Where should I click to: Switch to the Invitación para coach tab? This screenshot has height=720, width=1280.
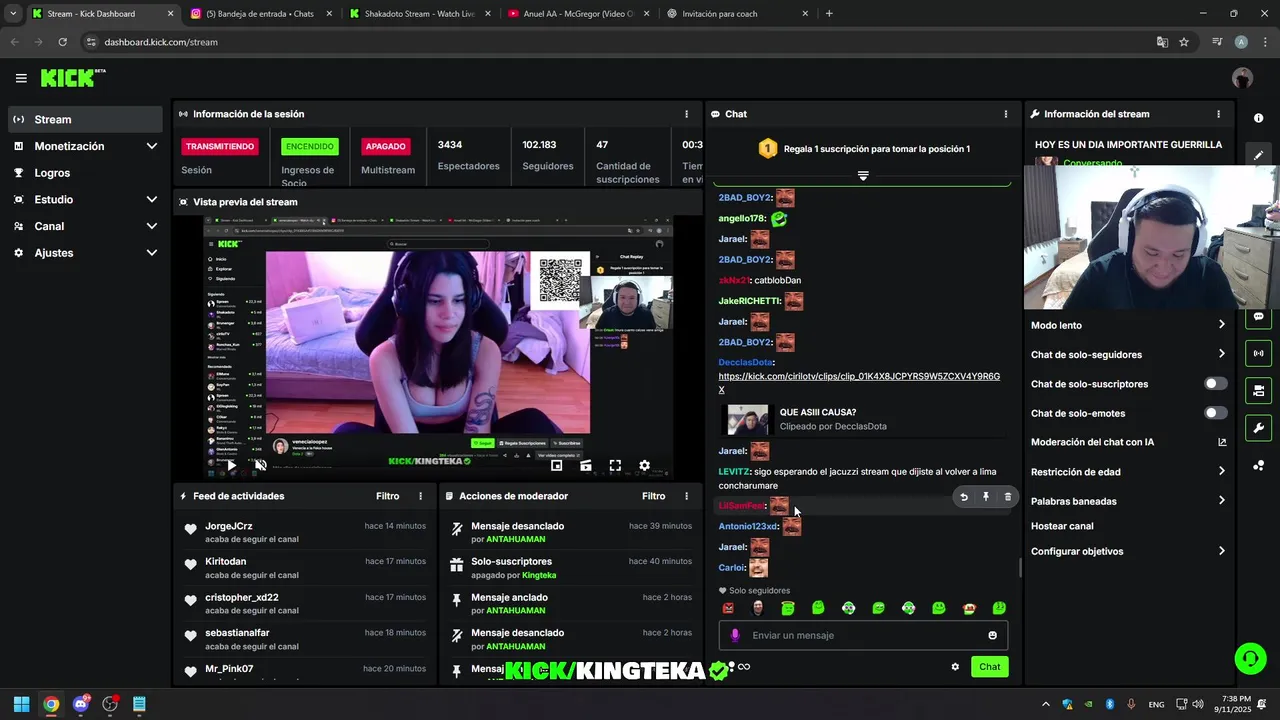737,14
